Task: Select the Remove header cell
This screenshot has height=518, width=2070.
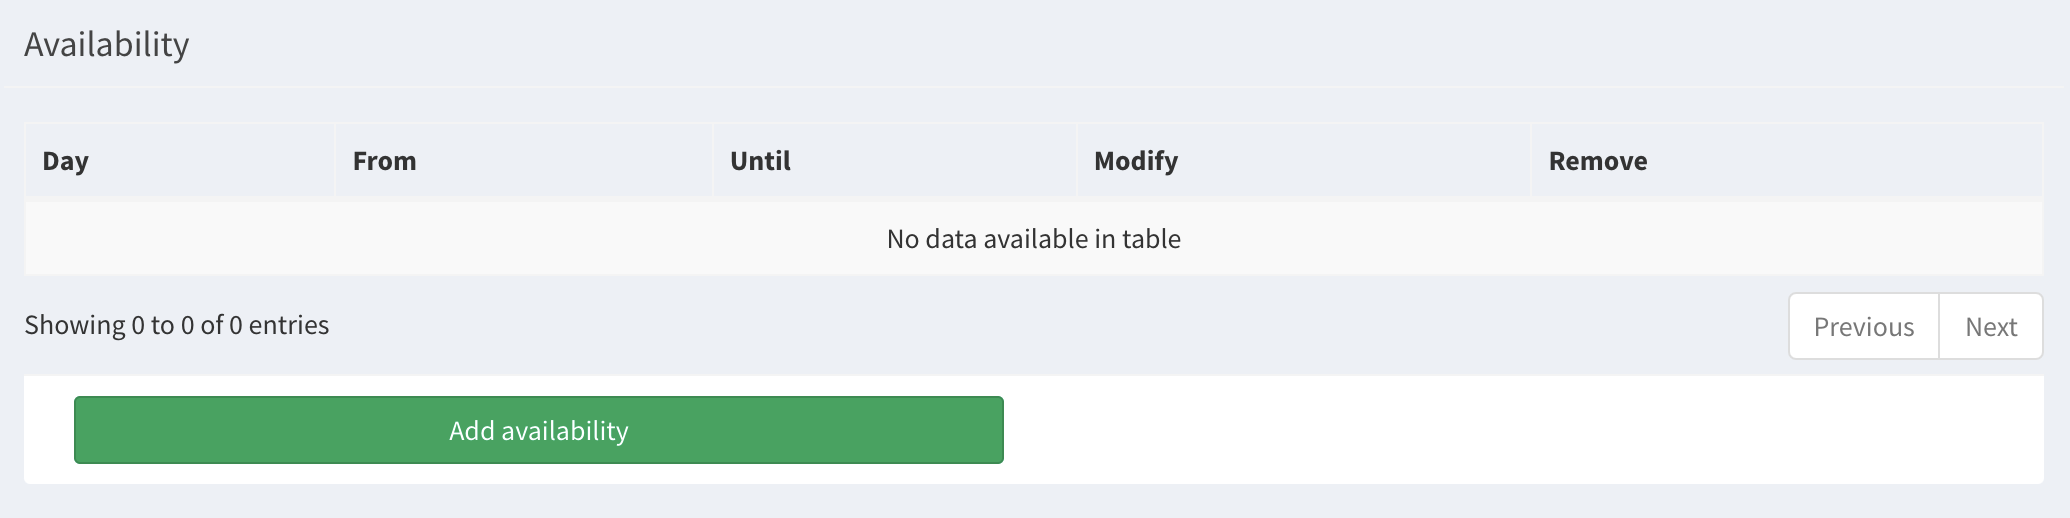Action: click(x=1786, y=161)
